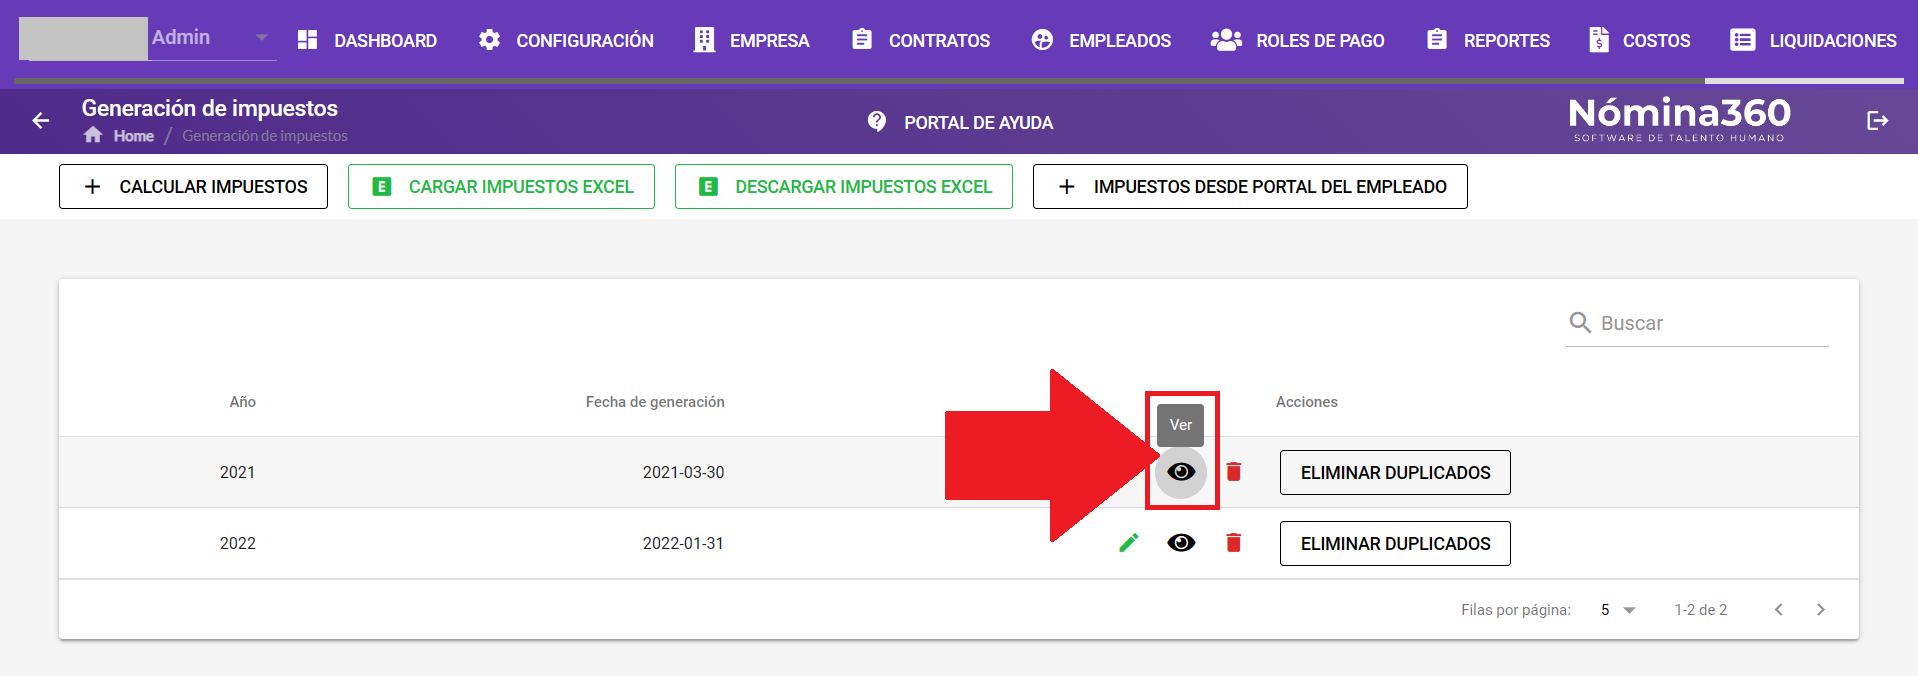Eliminar duplicados for 2021 row
The image size is (1918, 676).
(x=1395, y=473)
